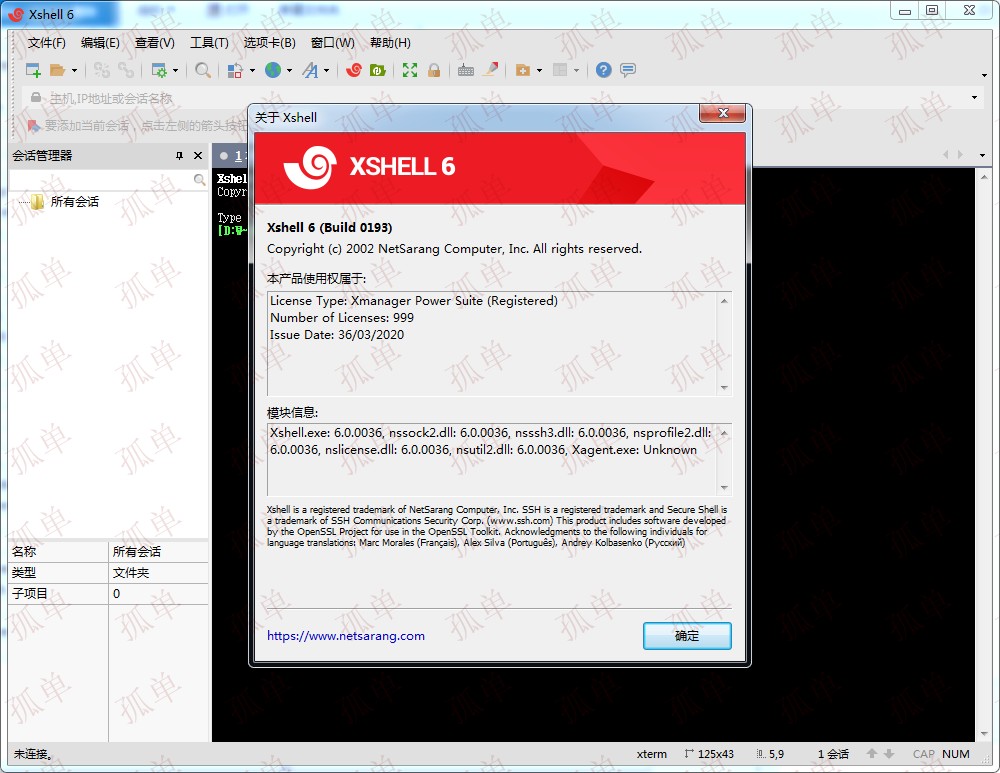Click the Session Manager search magnifier
The image size is (1000, 773).
click(x=199, y=180)
